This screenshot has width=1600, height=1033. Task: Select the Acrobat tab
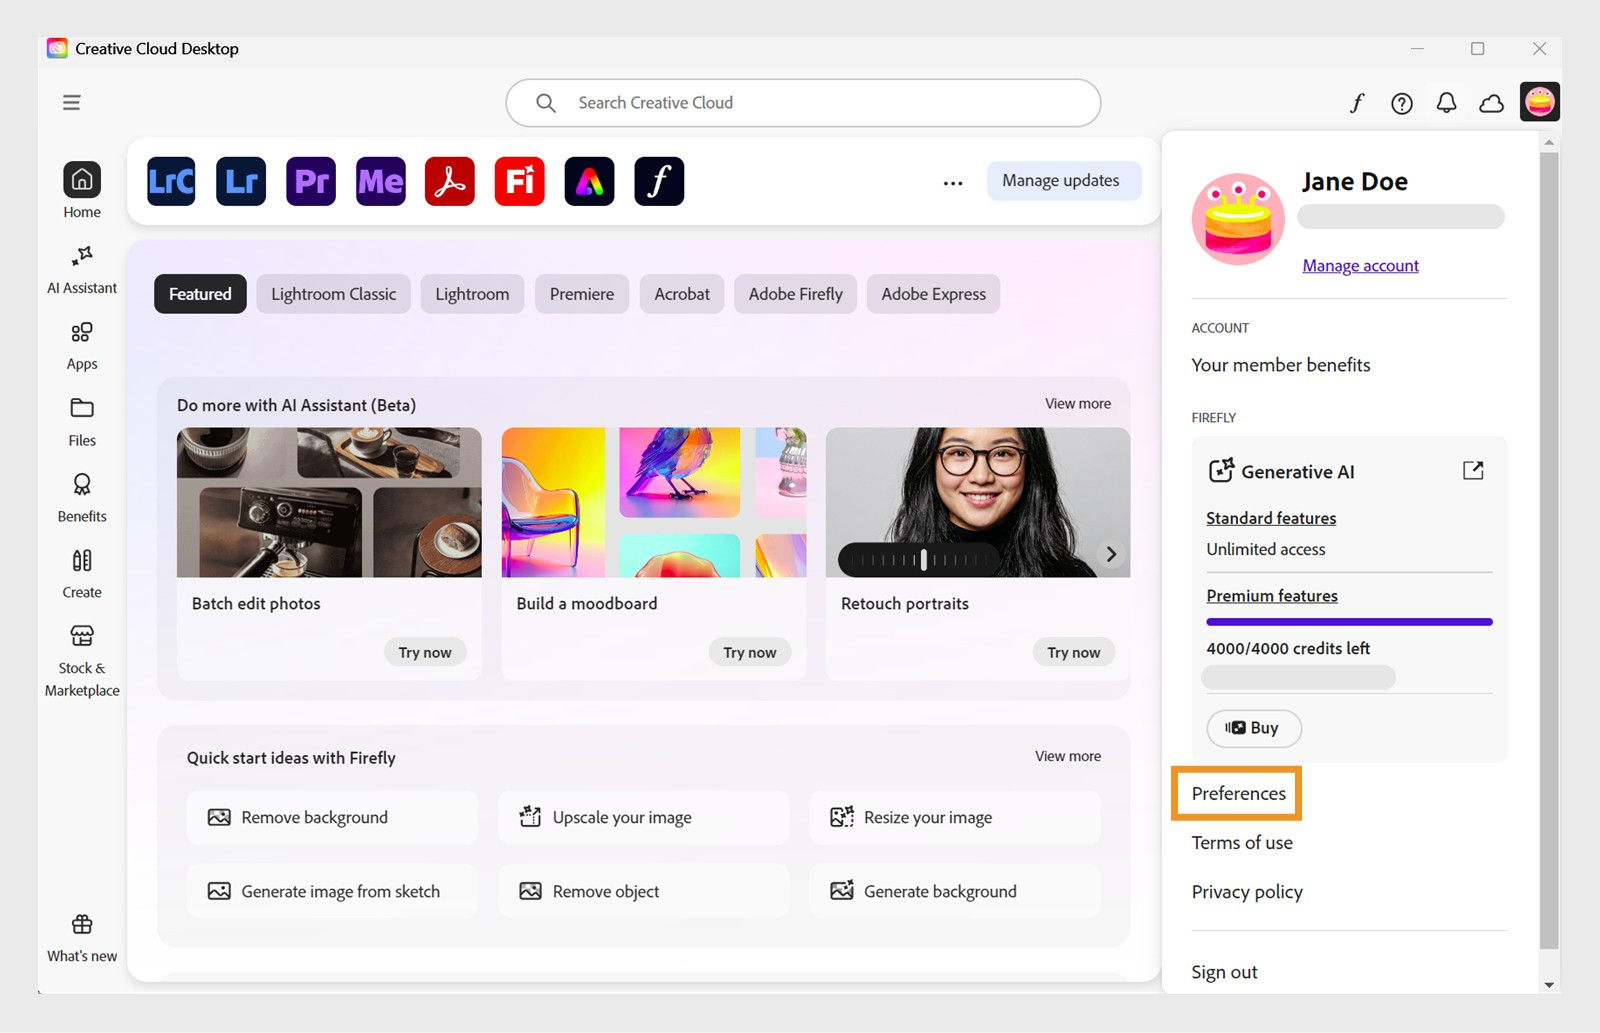[682, 294]
